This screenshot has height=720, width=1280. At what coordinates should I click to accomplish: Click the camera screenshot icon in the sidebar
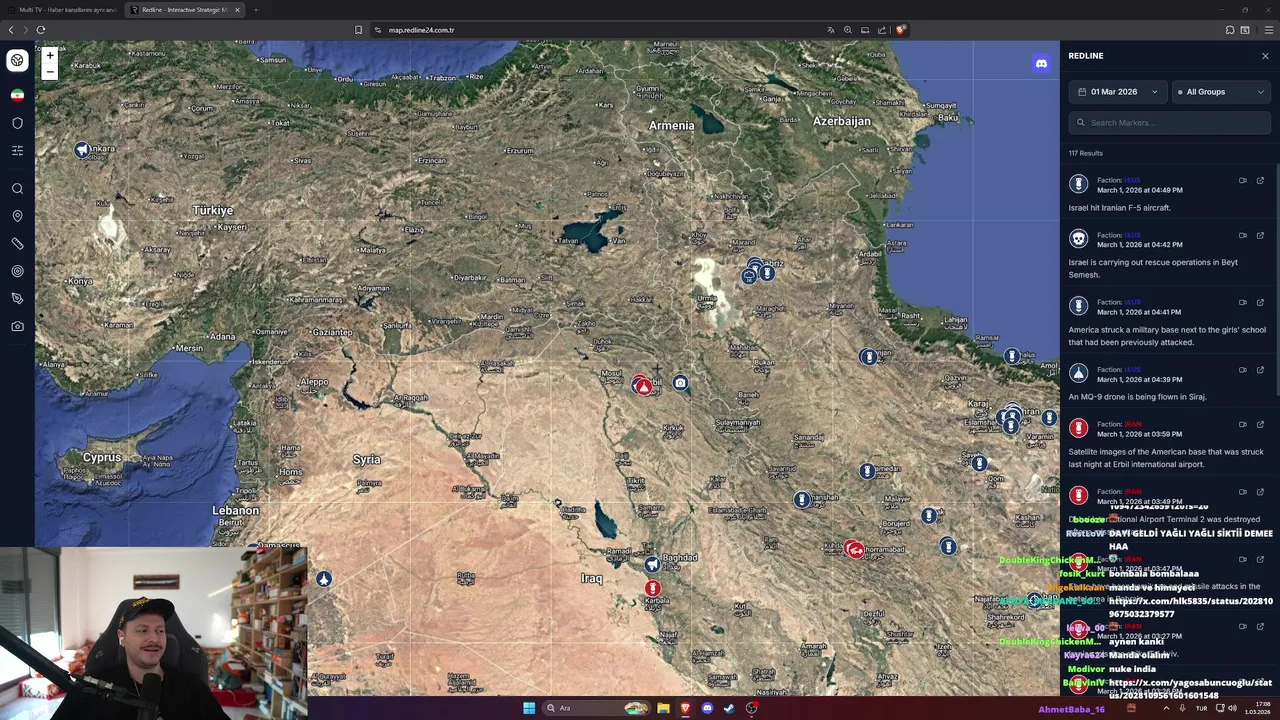pyautogui.click(x=17, y=326)
